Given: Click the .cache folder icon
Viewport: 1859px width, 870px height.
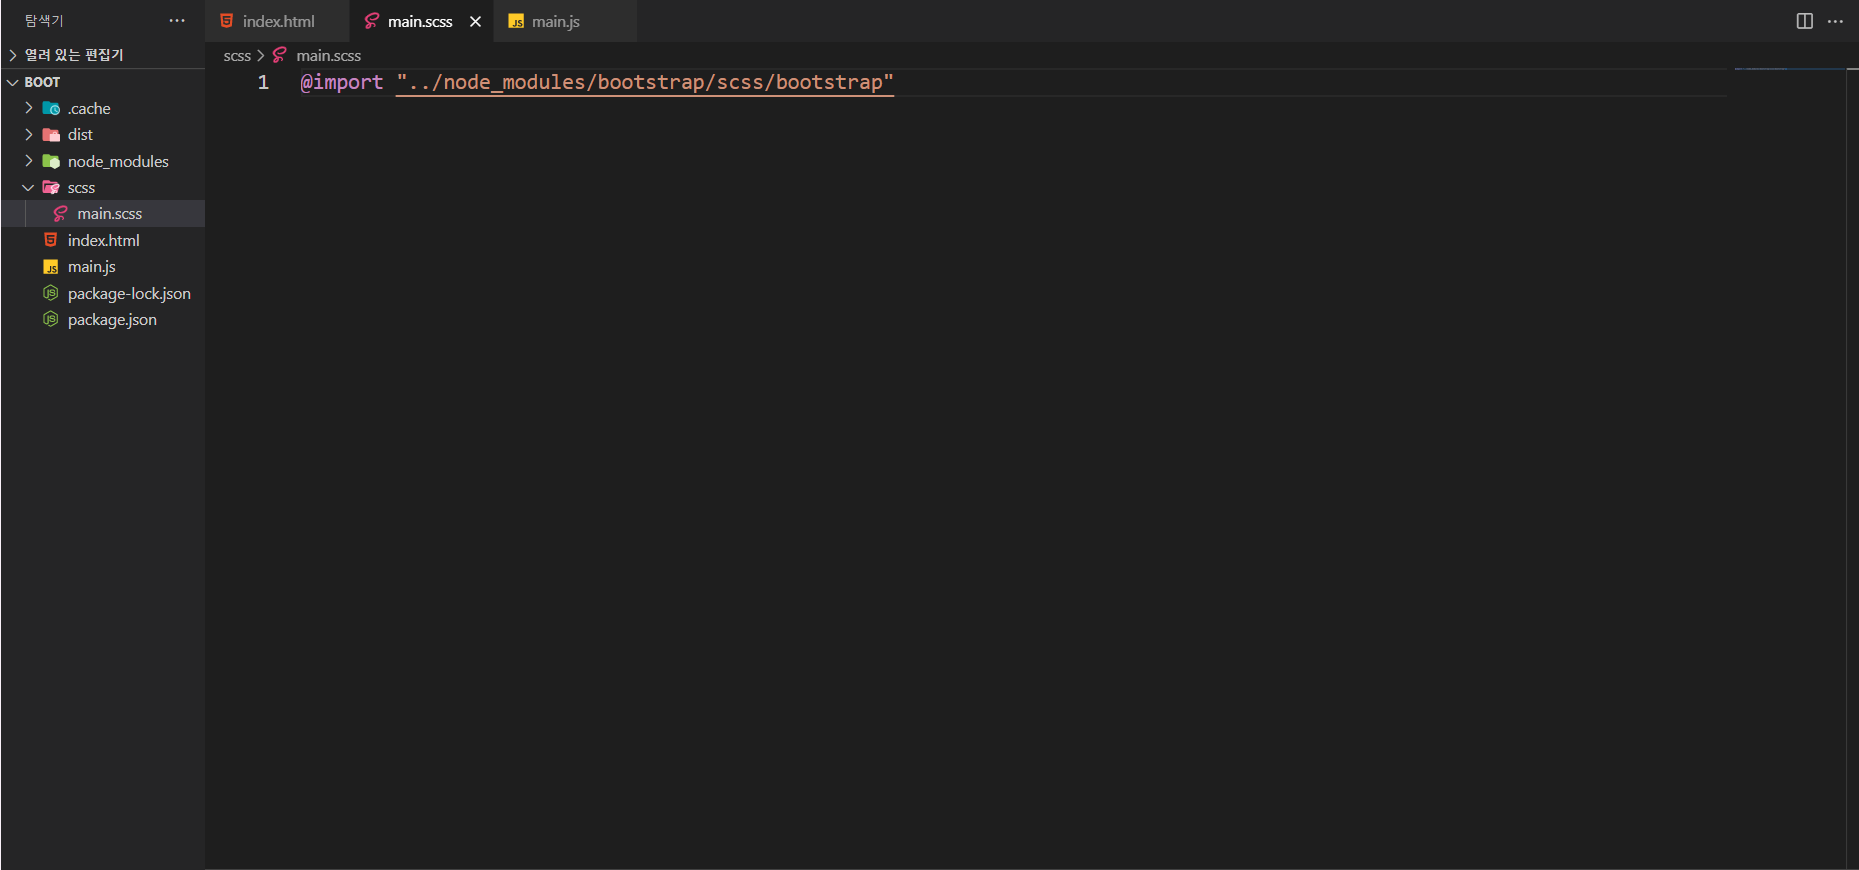Looking at the screenshot, I should click(x=51, y=108).
